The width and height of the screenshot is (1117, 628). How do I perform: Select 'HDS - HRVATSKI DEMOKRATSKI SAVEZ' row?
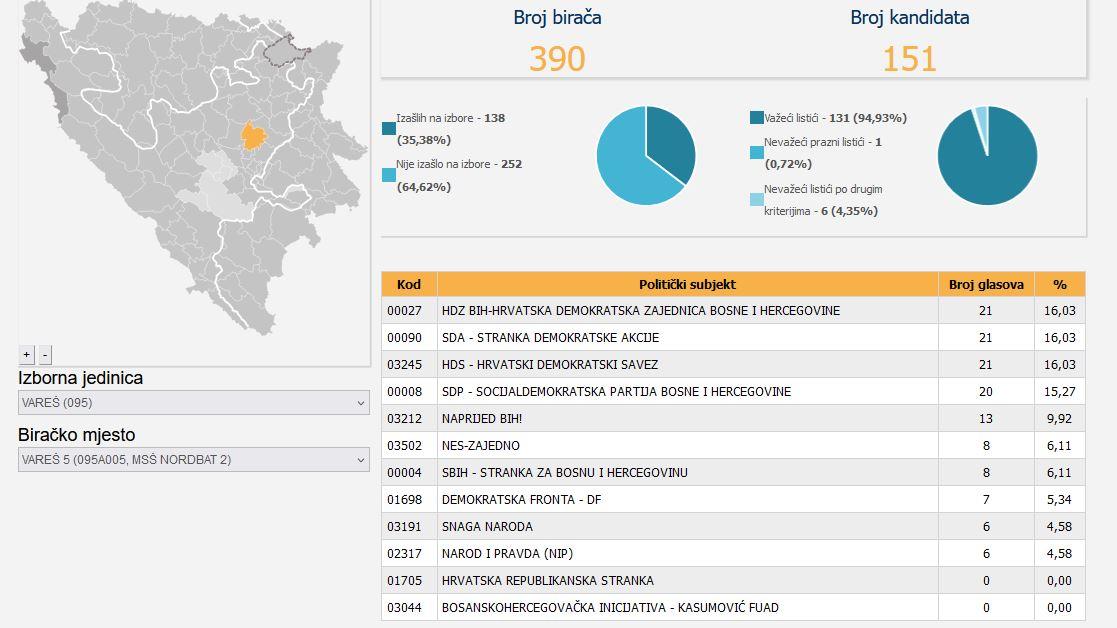click(733, 365)
